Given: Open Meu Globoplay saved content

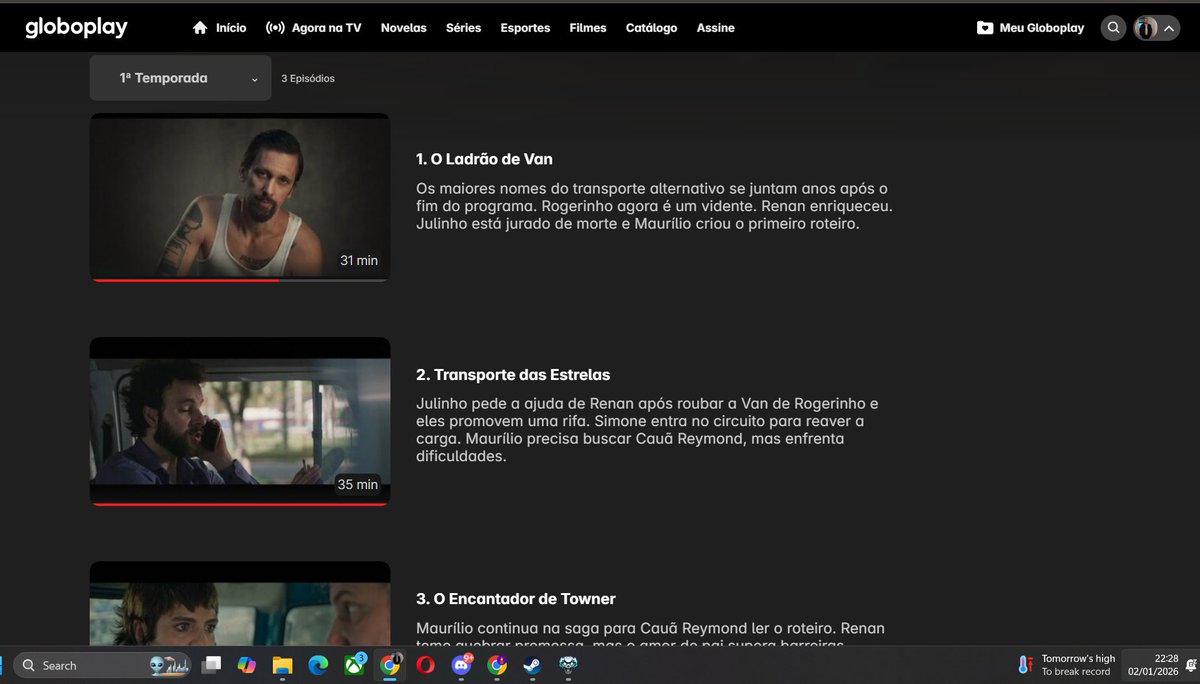Looking at the screenshot, I should [1031, 28].
